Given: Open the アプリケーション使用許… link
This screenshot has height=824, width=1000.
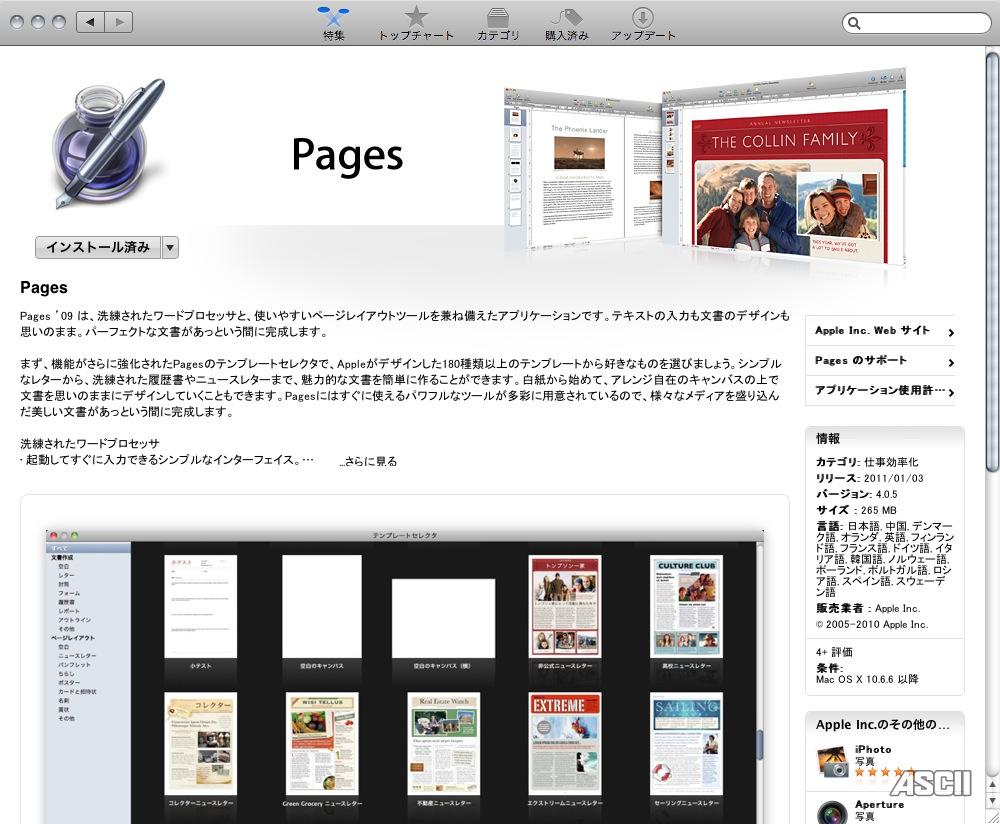Looking at the screenshot, I should (x=880, y=390).
